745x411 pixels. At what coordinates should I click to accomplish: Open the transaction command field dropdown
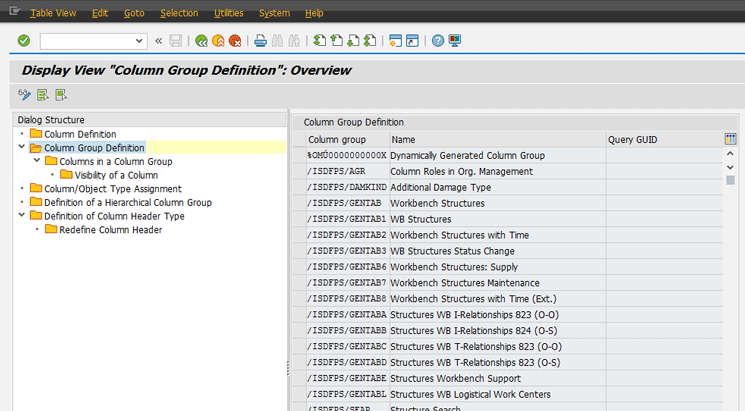point(139,41)
